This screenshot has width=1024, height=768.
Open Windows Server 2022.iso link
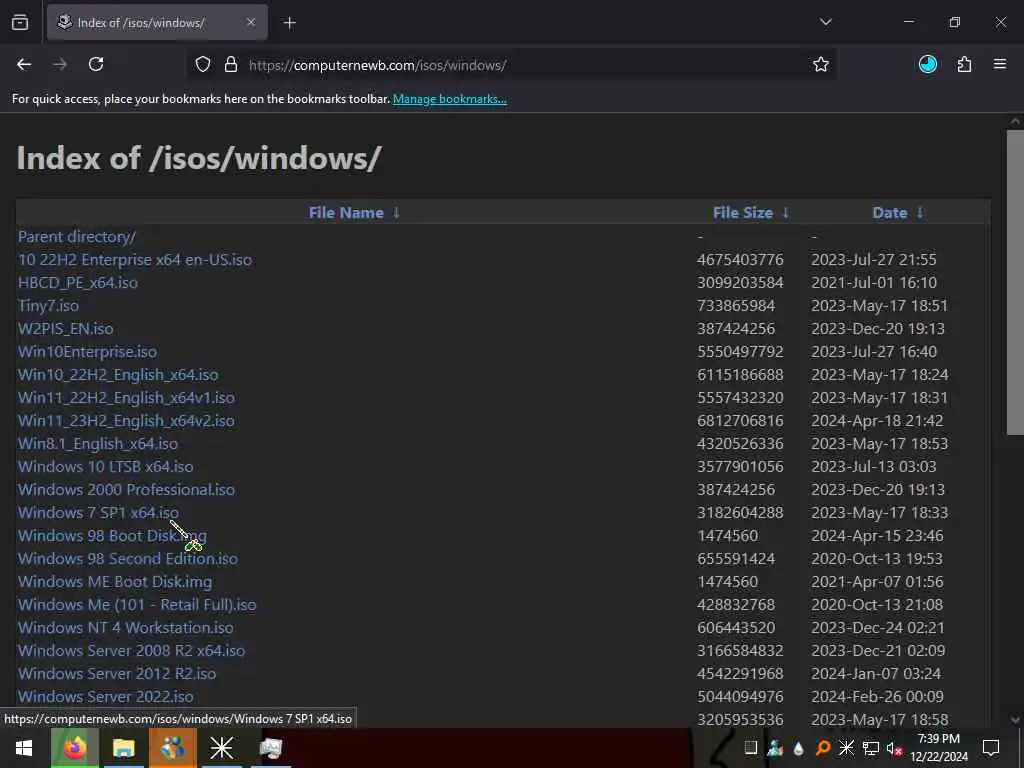105,696
